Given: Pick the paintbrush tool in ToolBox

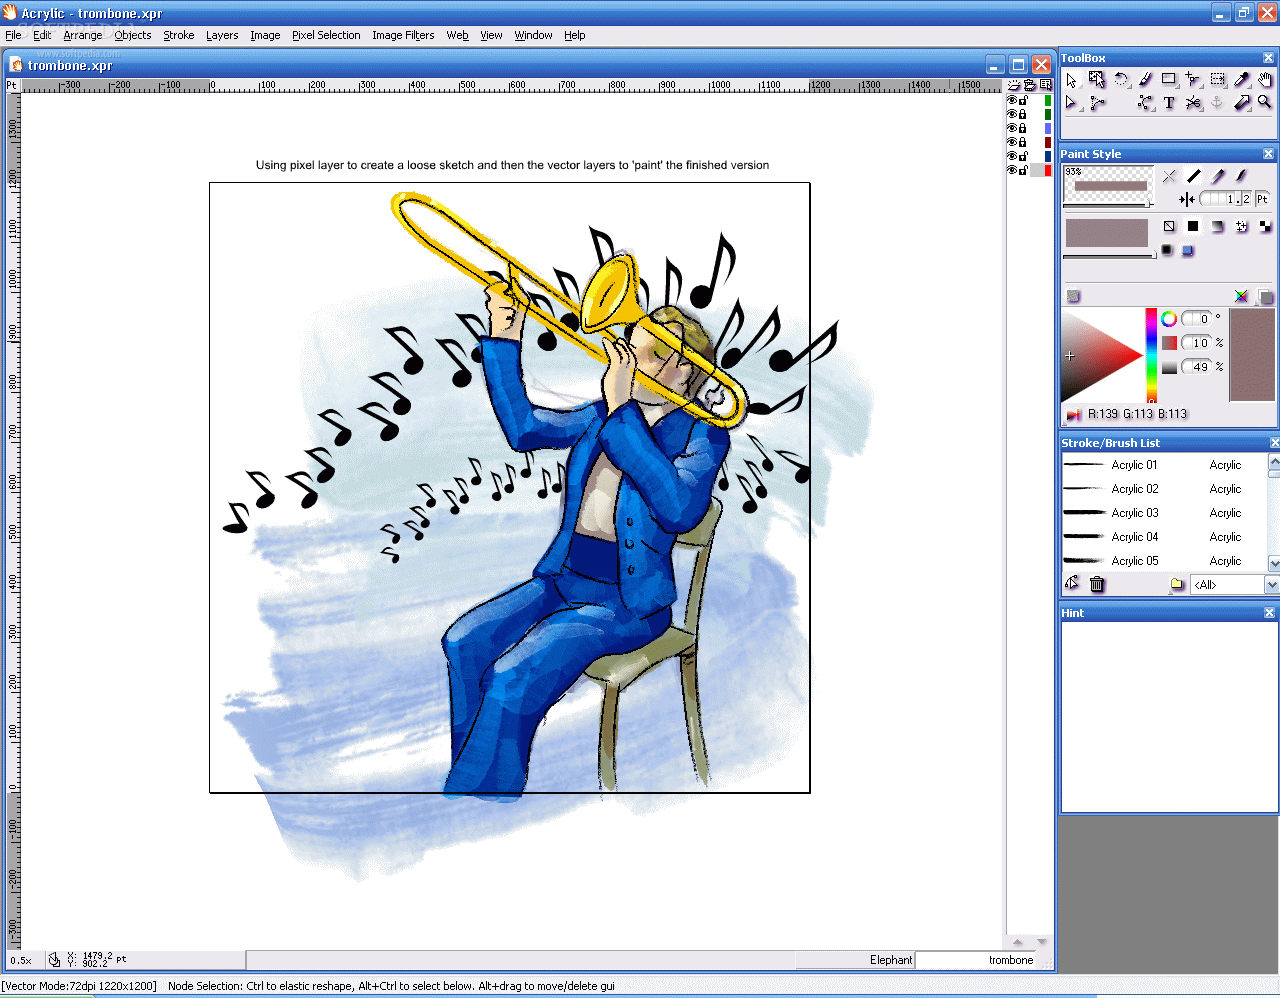Looking at the screenshot, I should tap(1145, 80).
